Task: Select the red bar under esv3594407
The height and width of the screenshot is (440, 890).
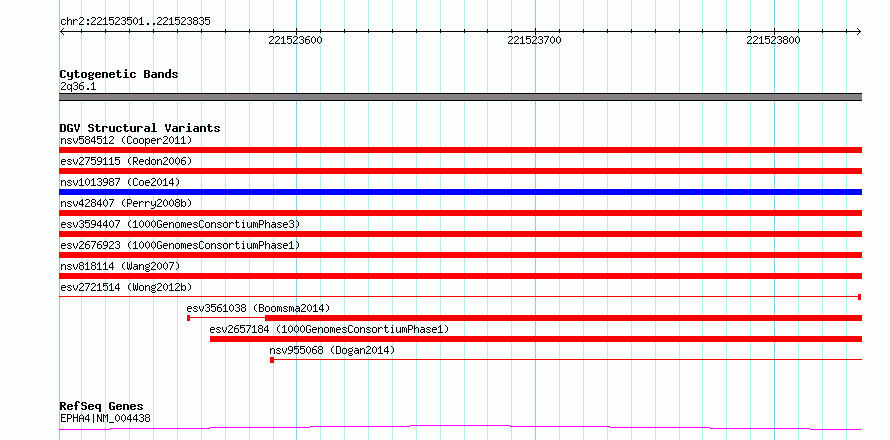Action: [461, 234]
